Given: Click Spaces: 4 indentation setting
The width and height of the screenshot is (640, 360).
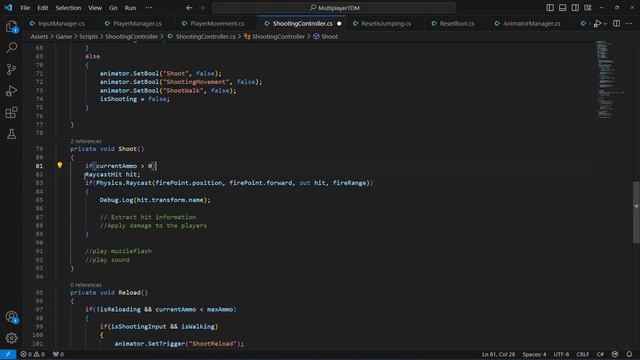Looking at the screenshot, I should point(534,354).
